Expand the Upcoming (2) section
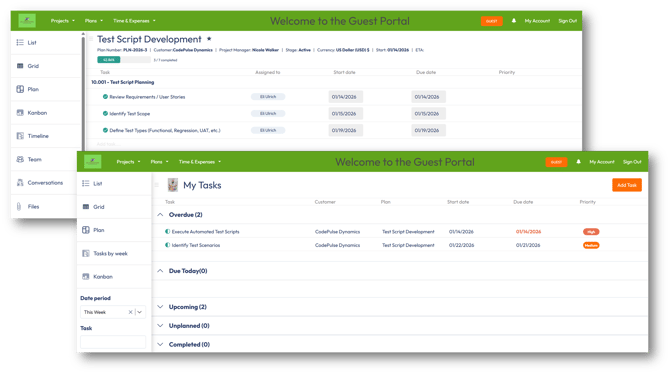Image resolution: width=670 pixels, height=374 pixels. pos(160,307)
